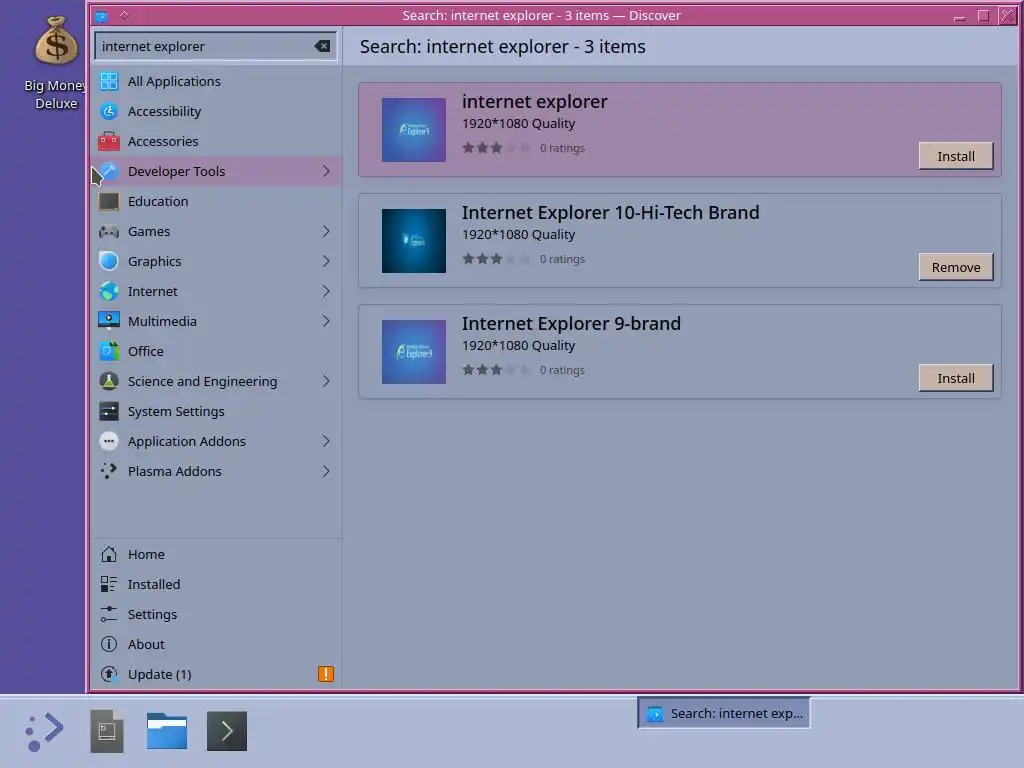Install Internet Explorer 9-brand
1024x768 pixels.
[955, 378]
